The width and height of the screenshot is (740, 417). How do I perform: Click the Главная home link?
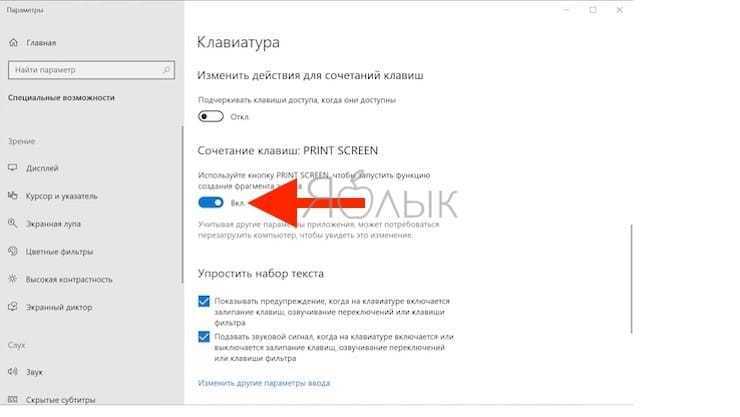[41, 43]
